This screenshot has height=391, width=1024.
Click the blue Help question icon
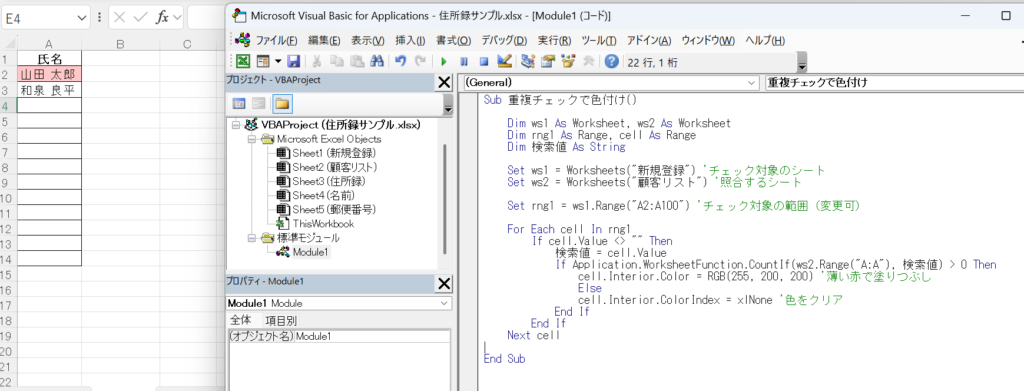coord(611,61)
